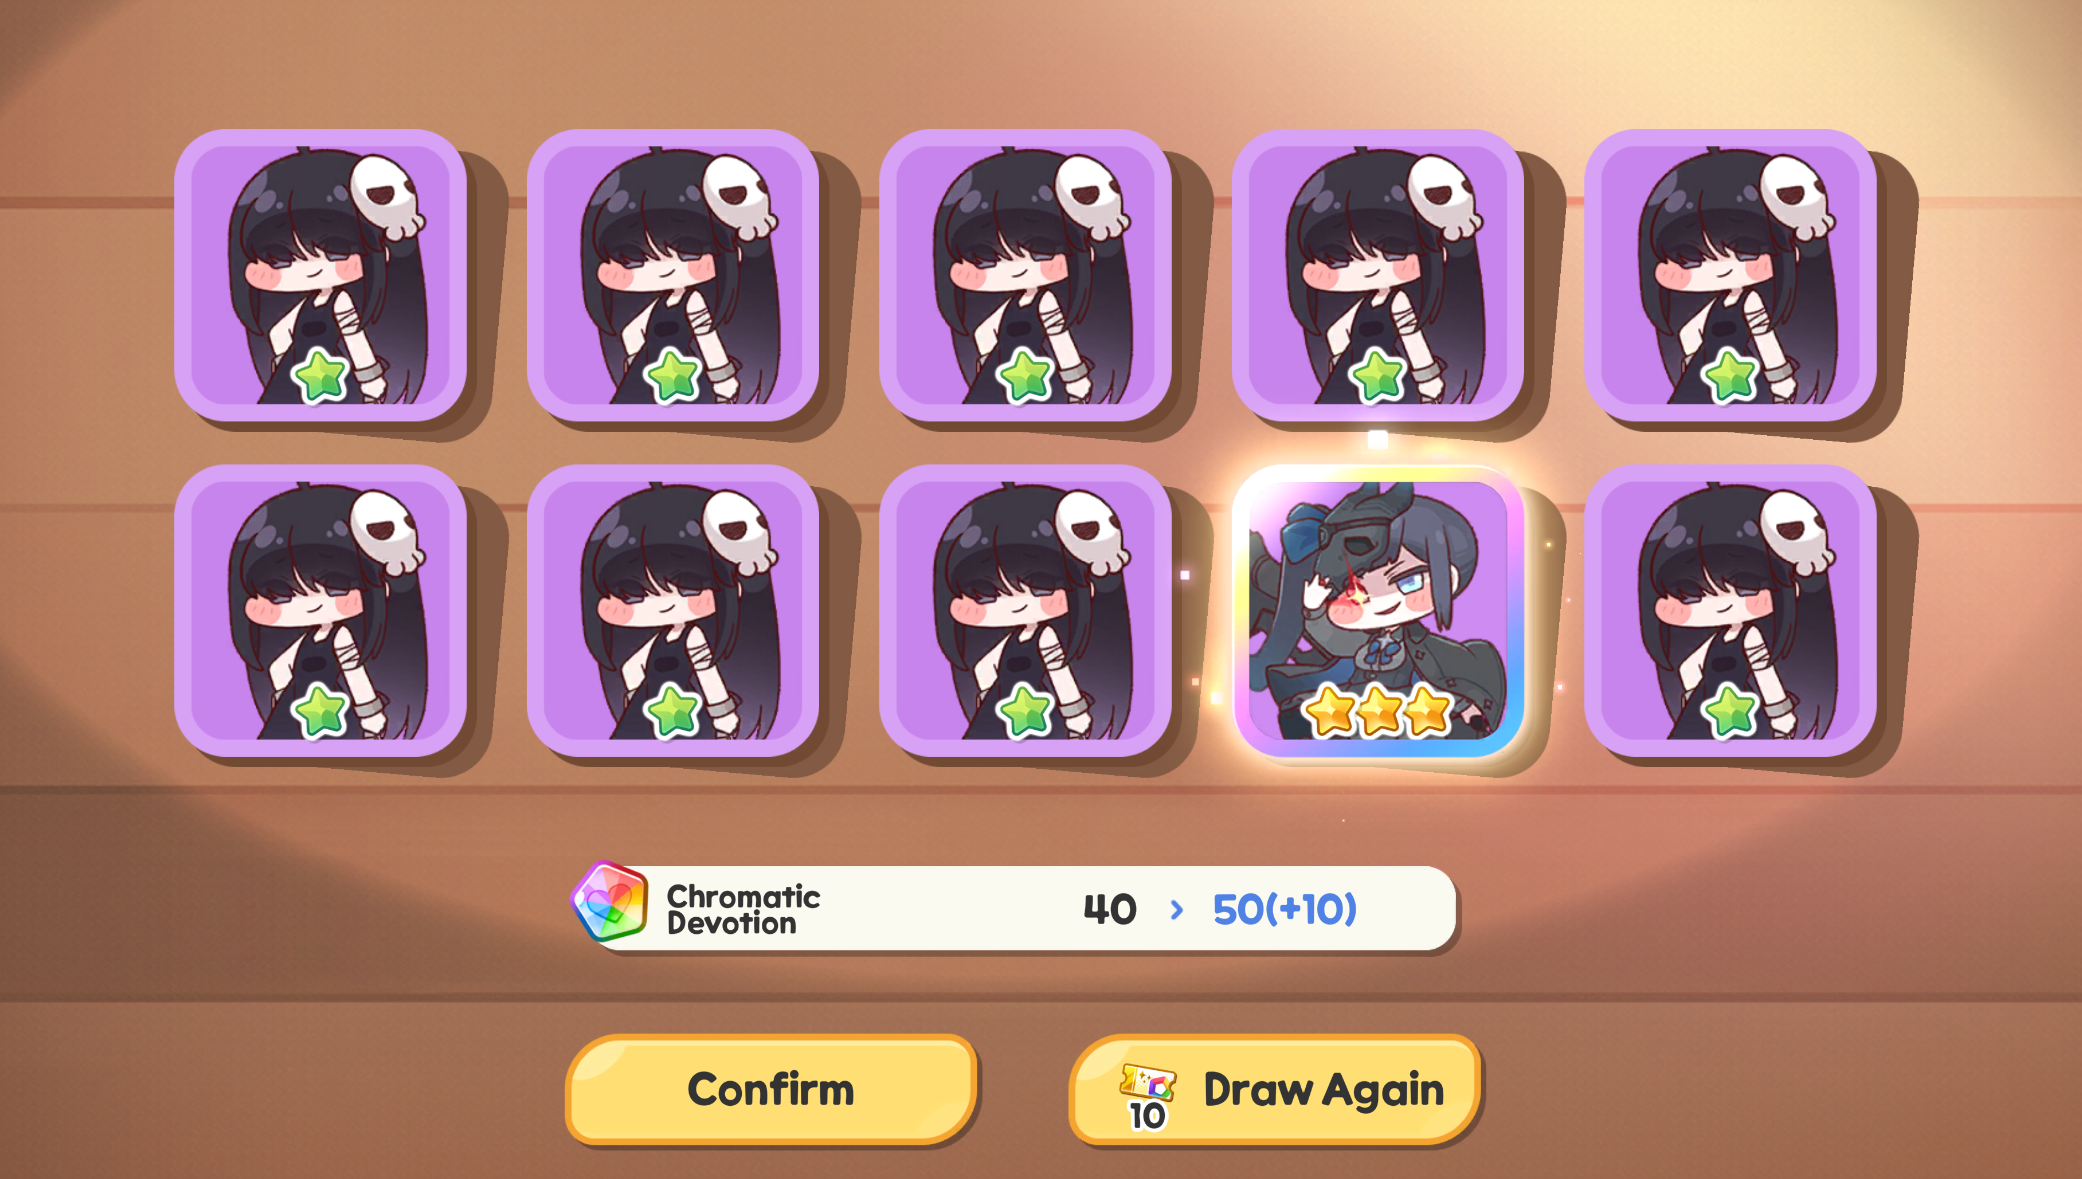This screenshot has height=1179, width=2082.
Task: Select the first card in the bottom row
Action: click(x=320, y=611)
